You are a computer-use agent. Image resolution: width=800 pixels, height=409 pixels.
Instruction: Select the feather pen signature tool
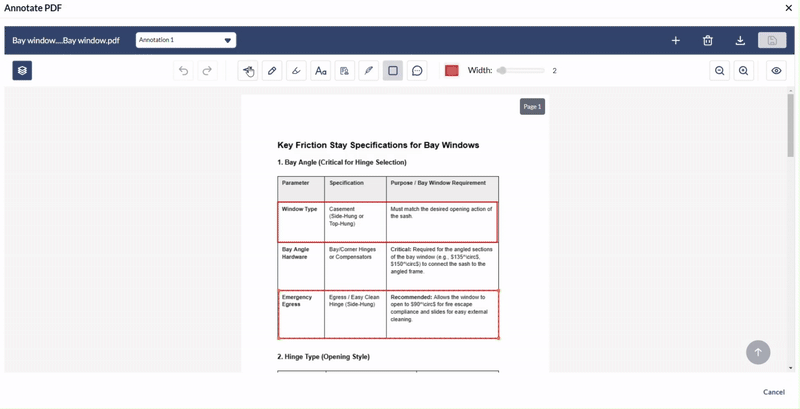[368, 71]
